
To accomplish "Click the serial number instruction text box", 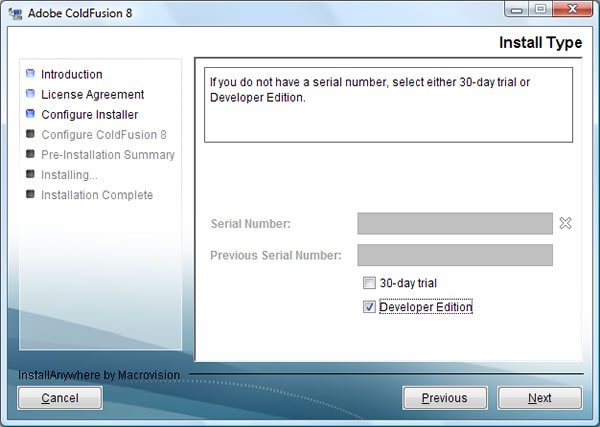I will 388,105.
